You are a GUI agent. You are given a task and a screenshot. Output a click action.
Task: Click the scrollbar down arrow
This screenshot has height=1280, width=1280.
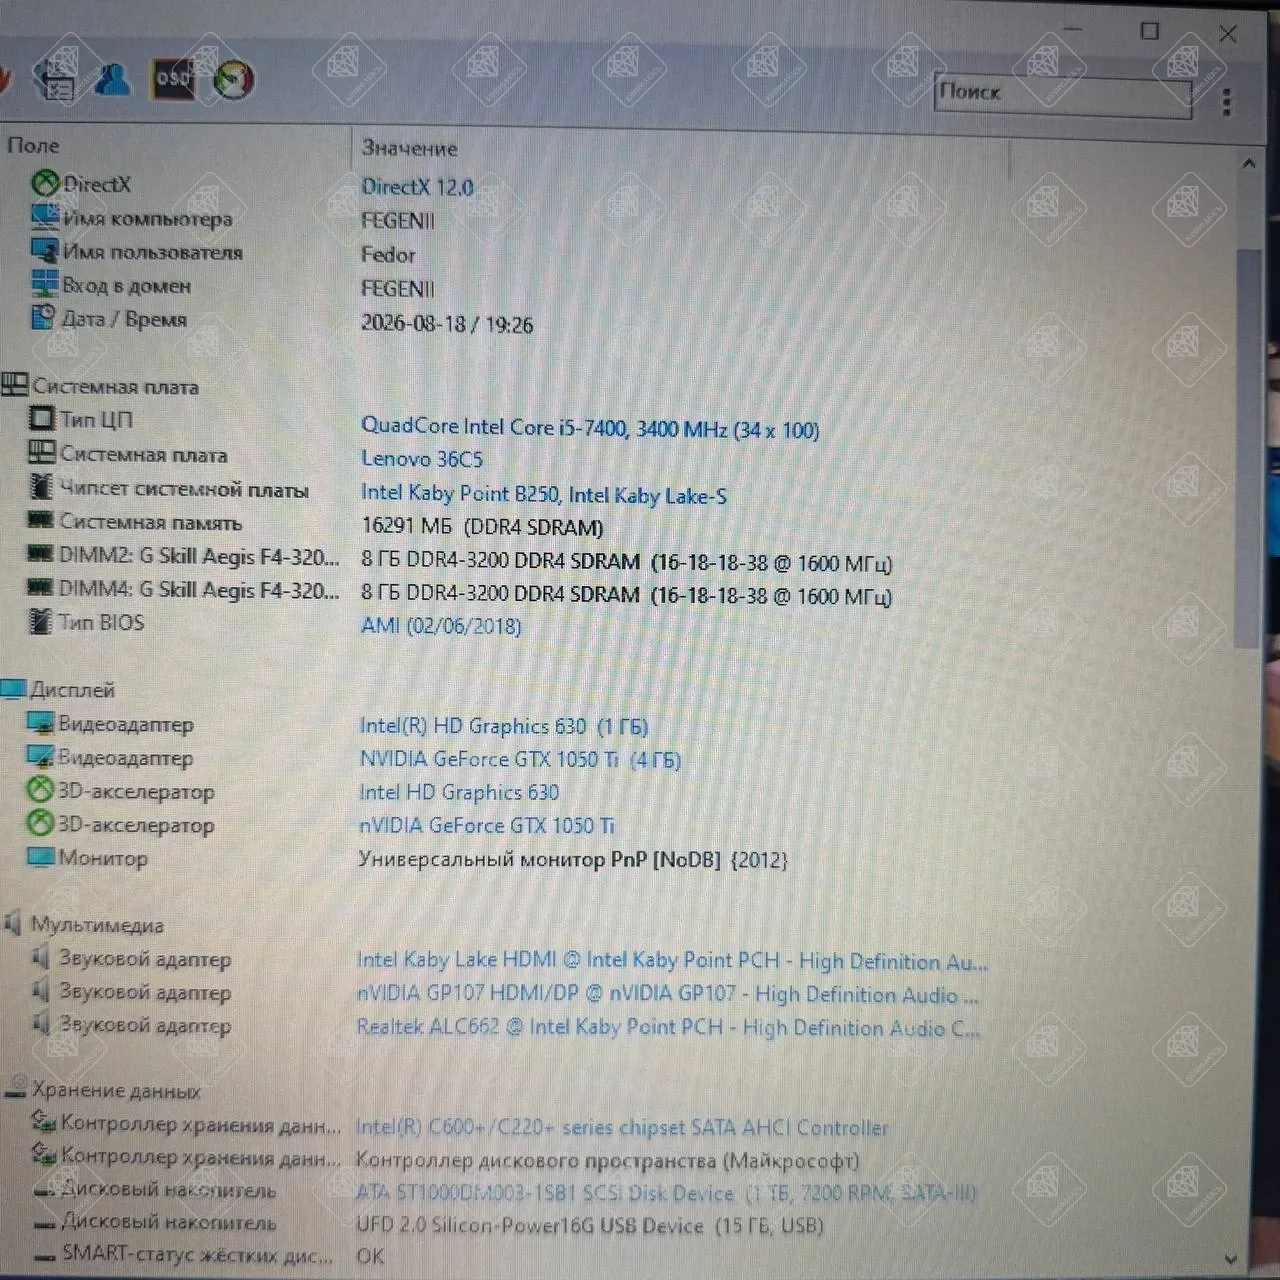tap(1232, 1259)
